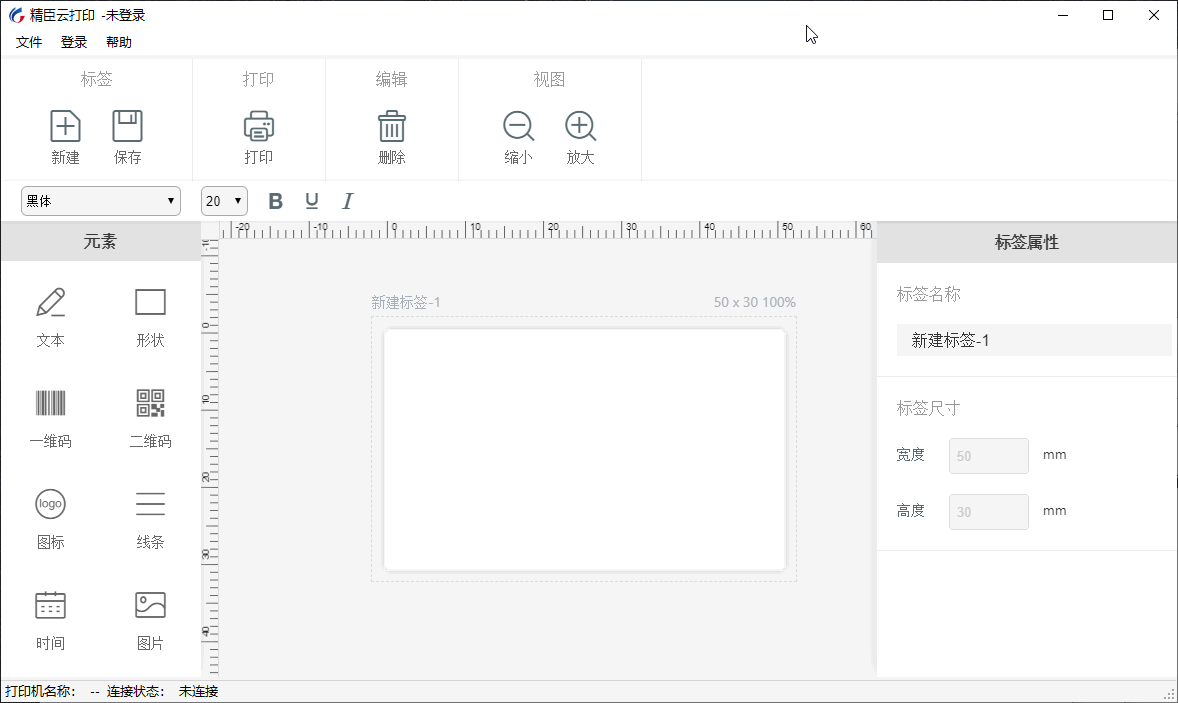The height and width of the screenshot is (703, 1178).
Task: Toggle underline text formatting
Action: tap(312, 201)
